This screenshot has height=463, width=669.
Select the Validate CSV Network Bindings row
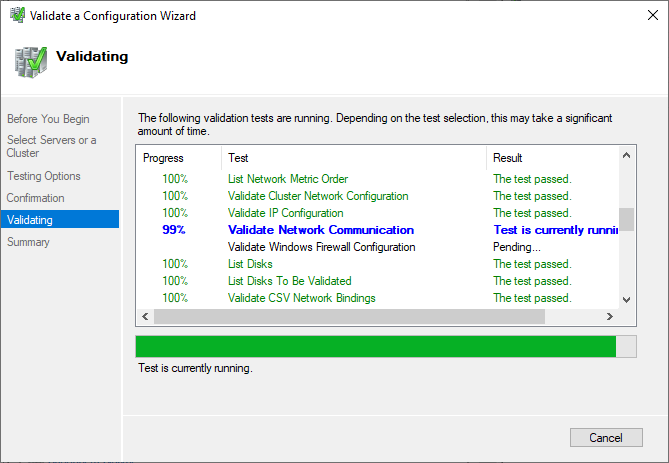coord(301,298)
